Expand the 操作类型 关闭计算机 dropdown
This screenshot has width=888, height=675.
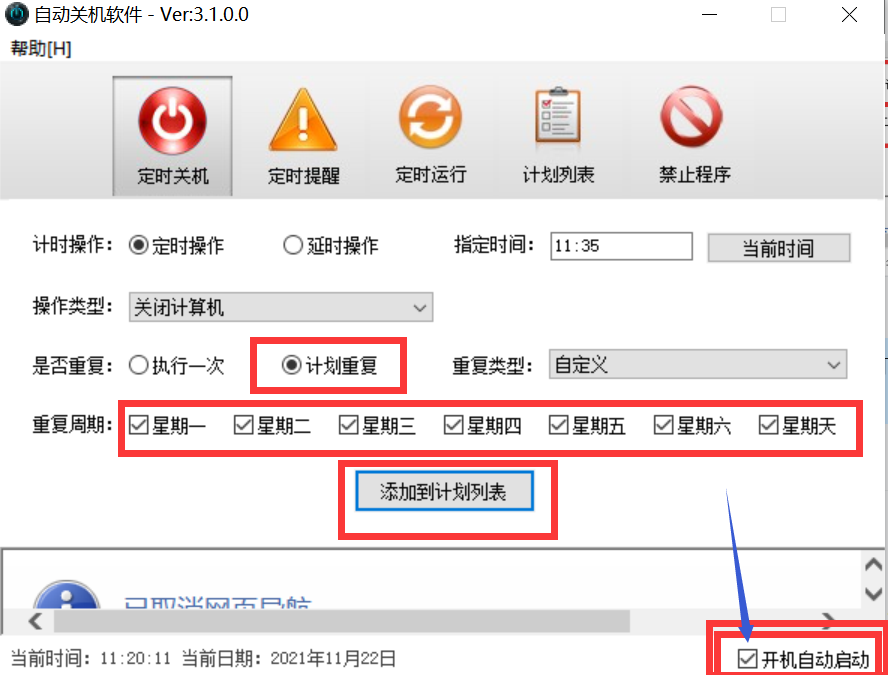(281, 307)
